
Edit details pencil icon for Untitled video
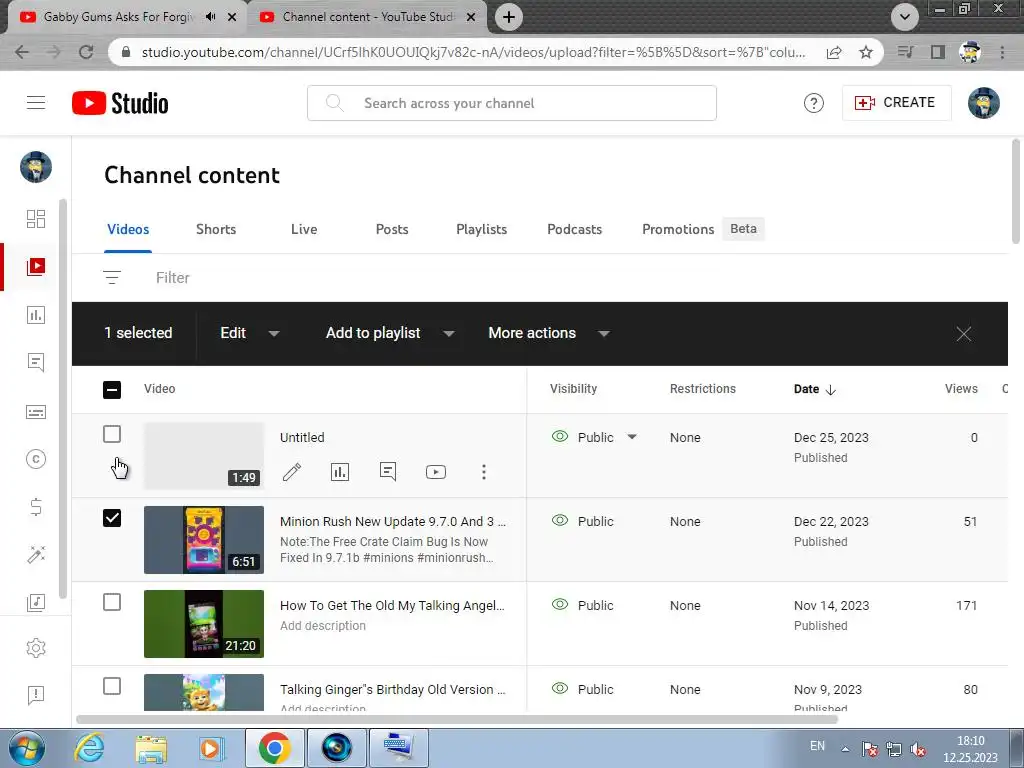pos(292,472)
